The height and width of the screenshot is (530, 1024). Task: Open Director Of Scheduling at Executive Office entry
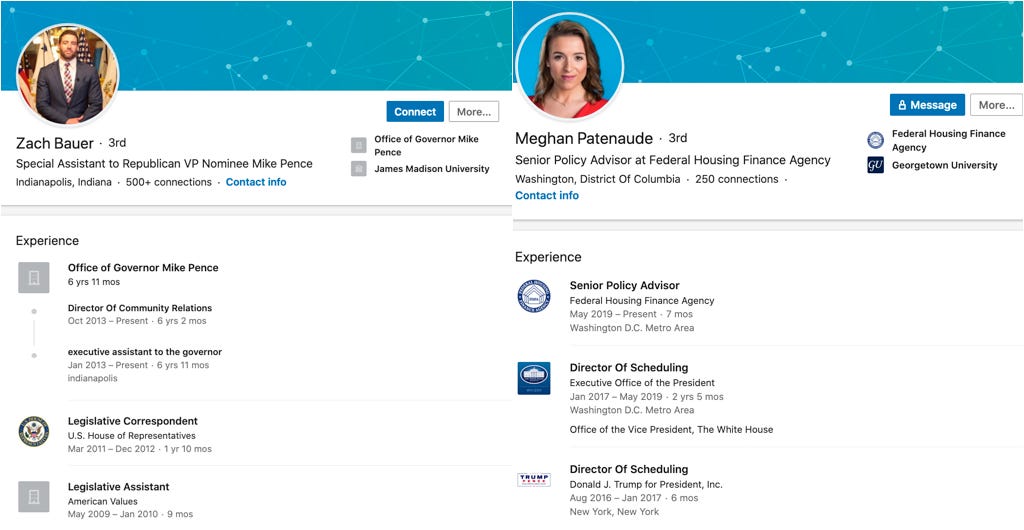(629, 367)
